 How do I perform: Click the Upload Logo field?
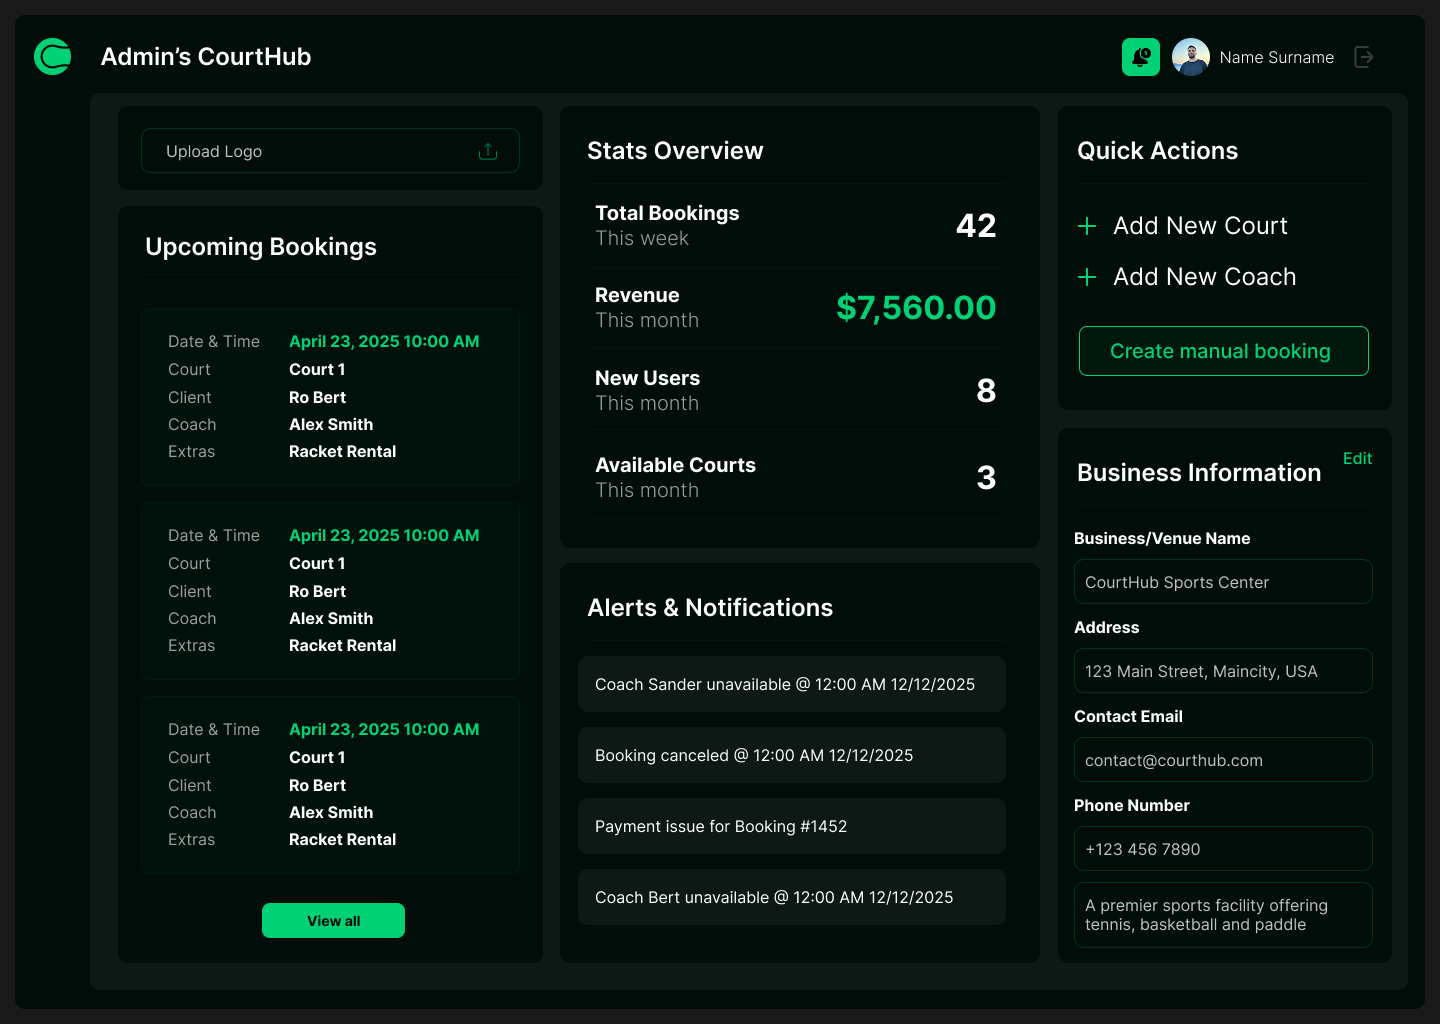pos(330,151)
